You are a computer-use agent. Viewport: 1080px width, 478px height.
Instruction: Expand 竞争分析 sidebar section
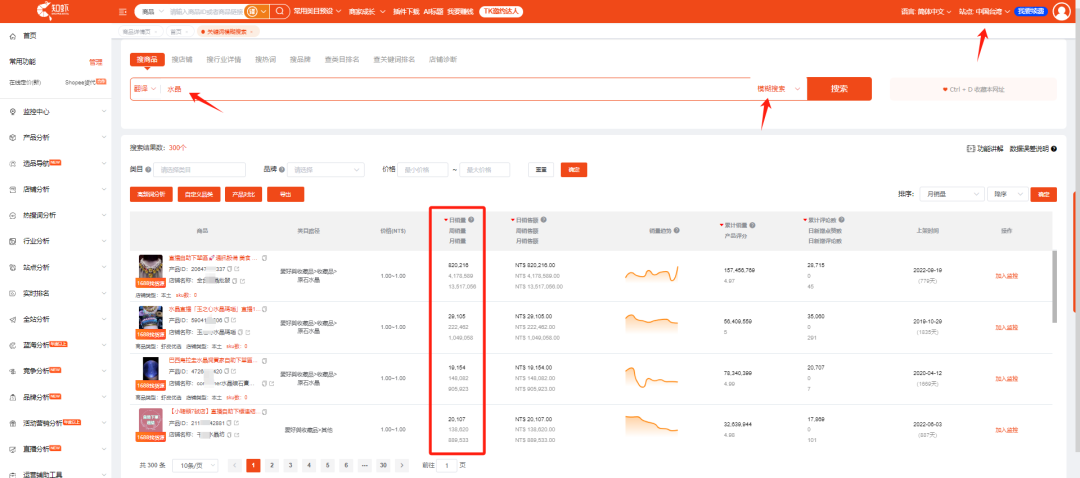click(54, 371)
